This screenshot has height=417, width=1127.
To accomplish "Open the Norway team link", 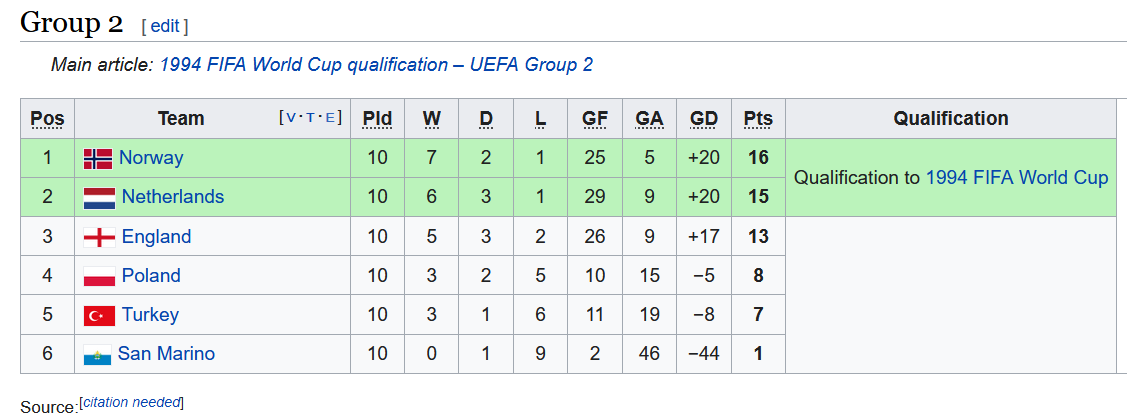I will pos(151,157).
